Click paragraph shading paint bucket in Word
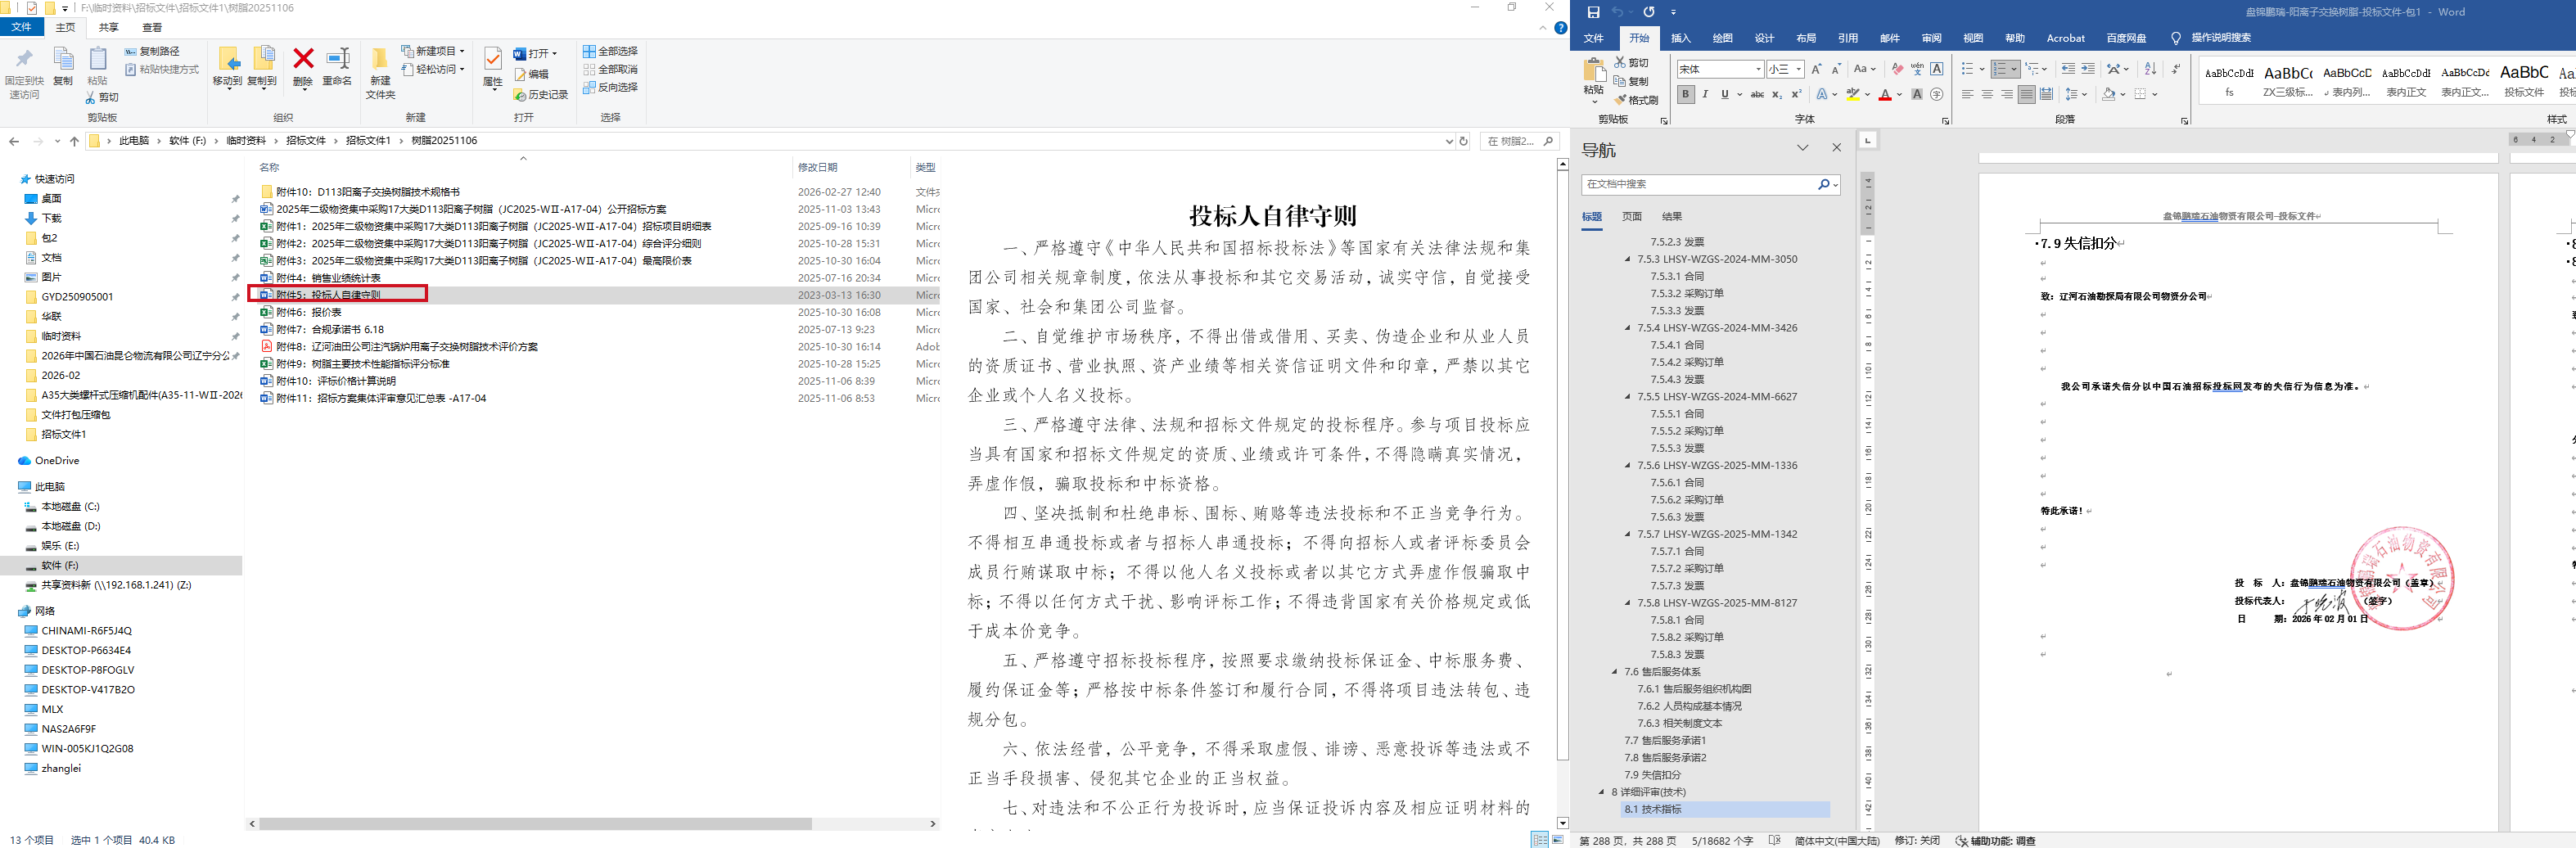2576x848 pixels. click(x=2108, y=94)
